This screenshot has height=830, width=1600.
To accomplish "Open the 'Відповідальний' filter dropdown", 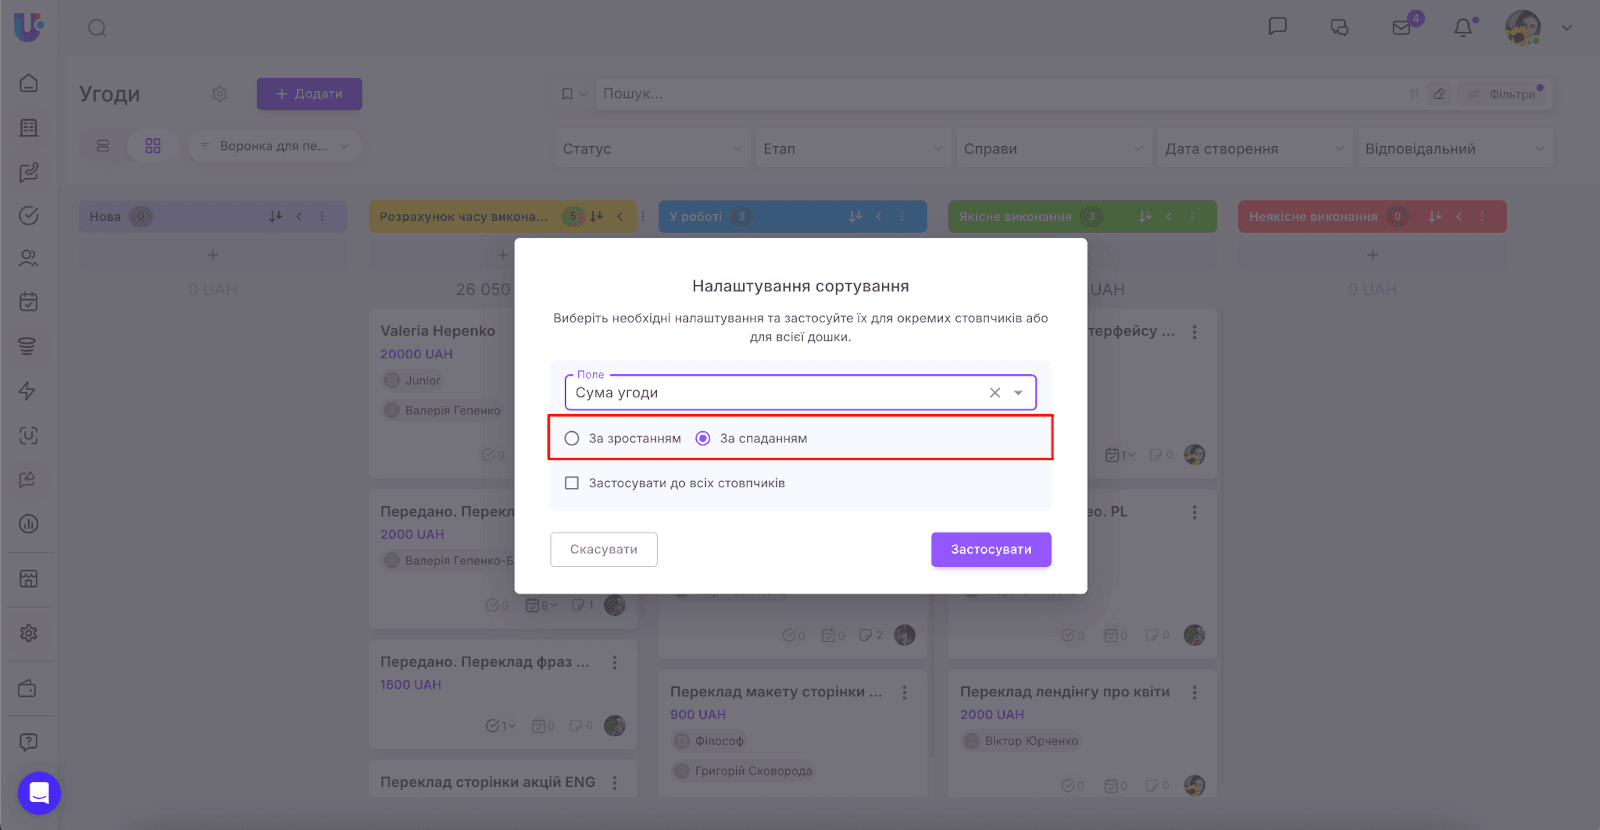I will pos(1455,149).
